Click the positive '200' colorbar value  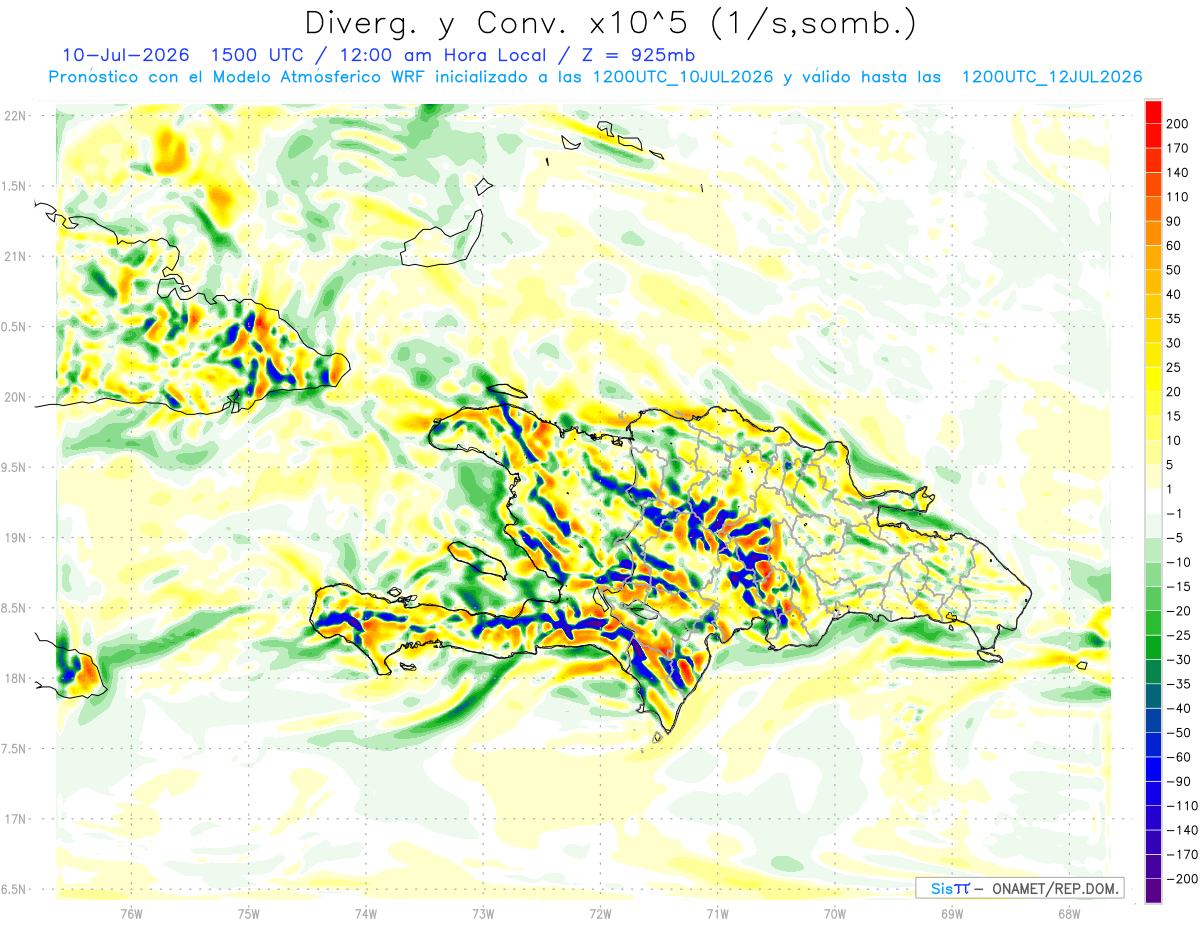1179,124
